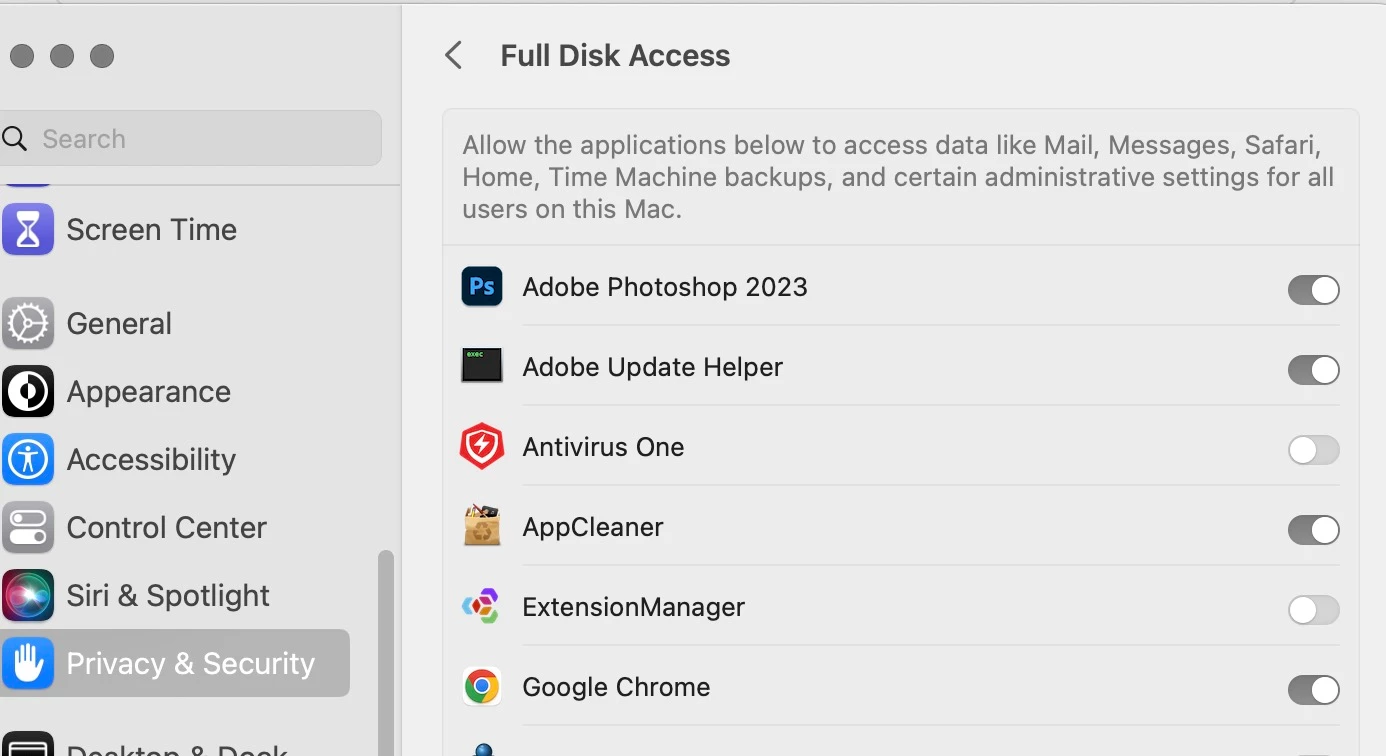
Task: Click the Google Chrome app icon
Action: 481,687
